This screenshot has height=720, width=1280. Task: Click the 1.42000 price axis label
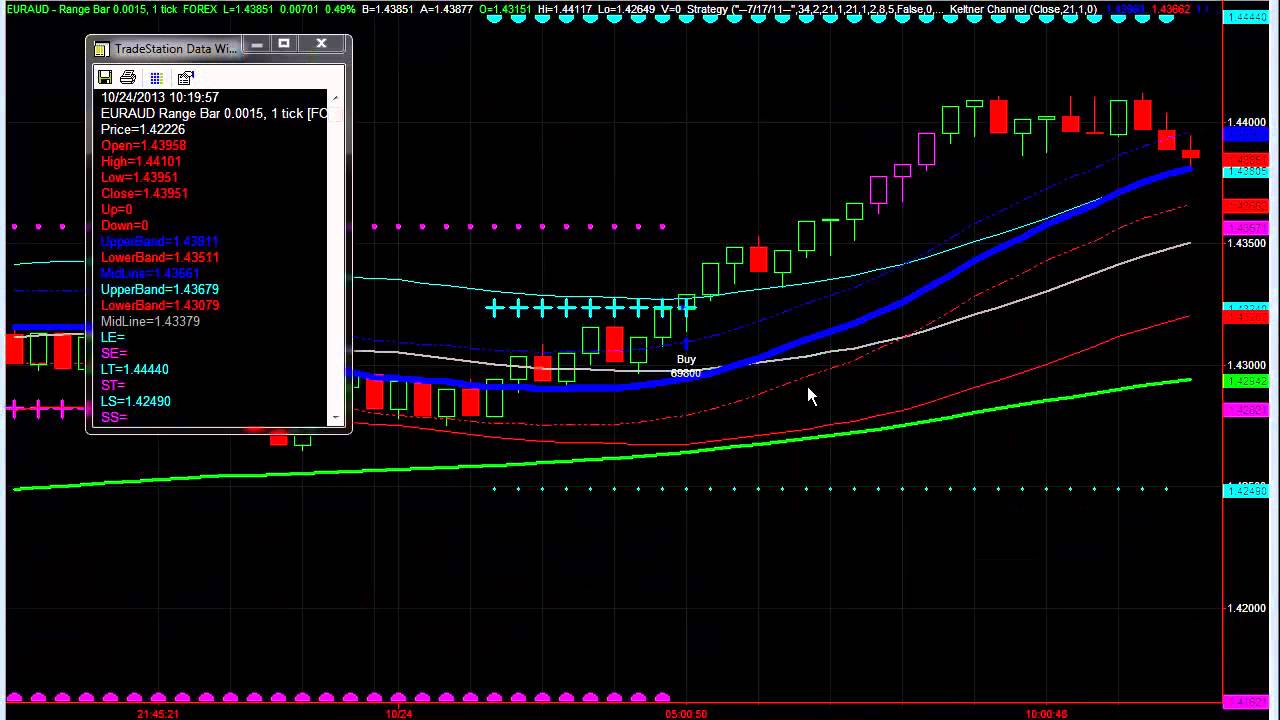point(1246,608)
